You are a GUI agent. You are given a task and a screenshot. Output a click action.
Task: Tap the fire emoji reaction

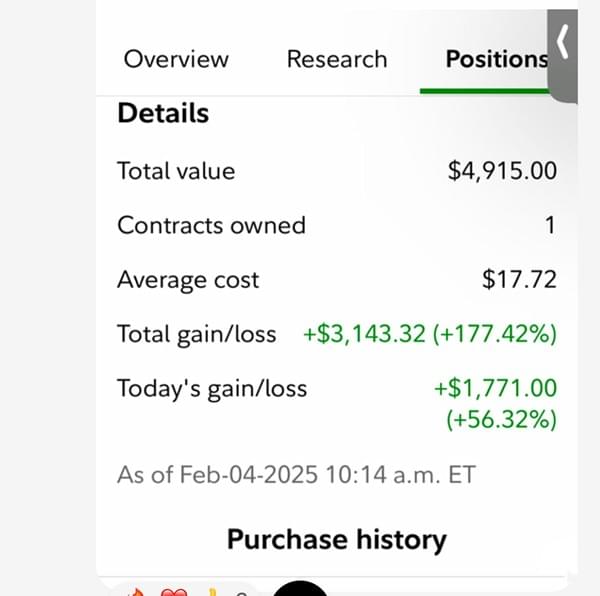[137, 592]
